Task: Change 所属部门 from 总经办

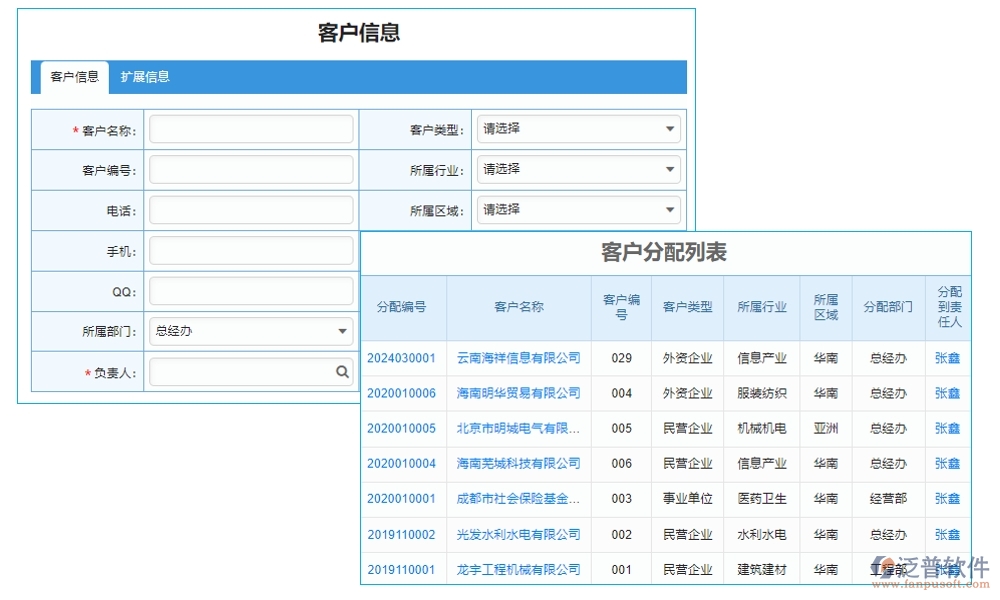Action: [x=341, y=330]
